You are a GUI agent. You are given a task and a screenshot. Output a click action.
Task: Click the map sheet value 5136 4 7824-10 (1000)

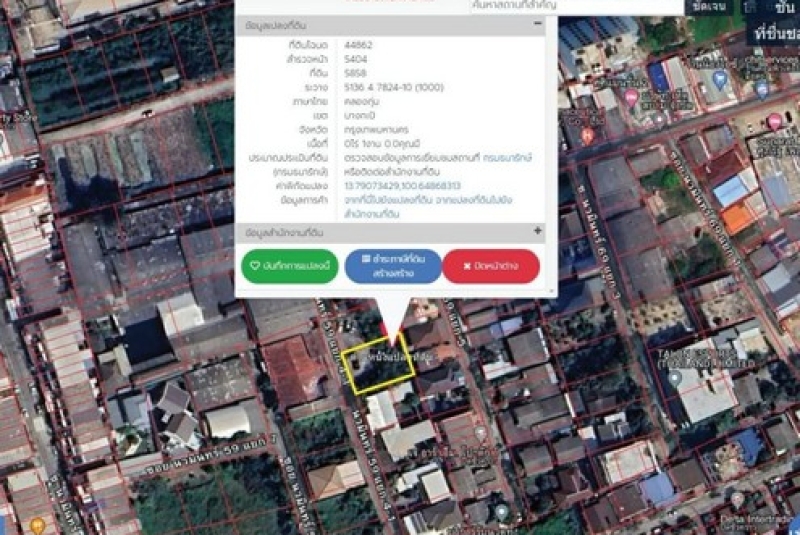point(394,88)
